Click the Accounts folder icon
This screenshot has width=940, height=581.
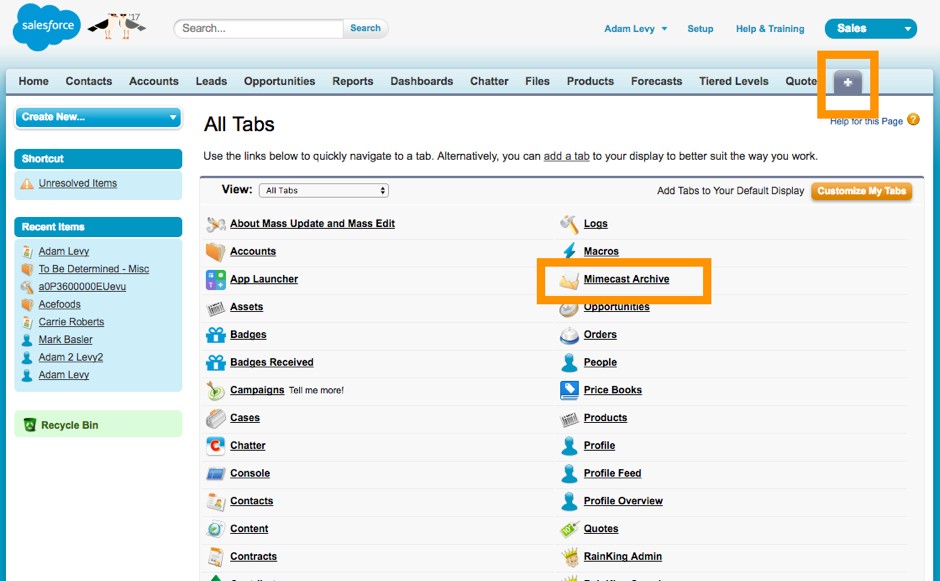tap(215, 251)
